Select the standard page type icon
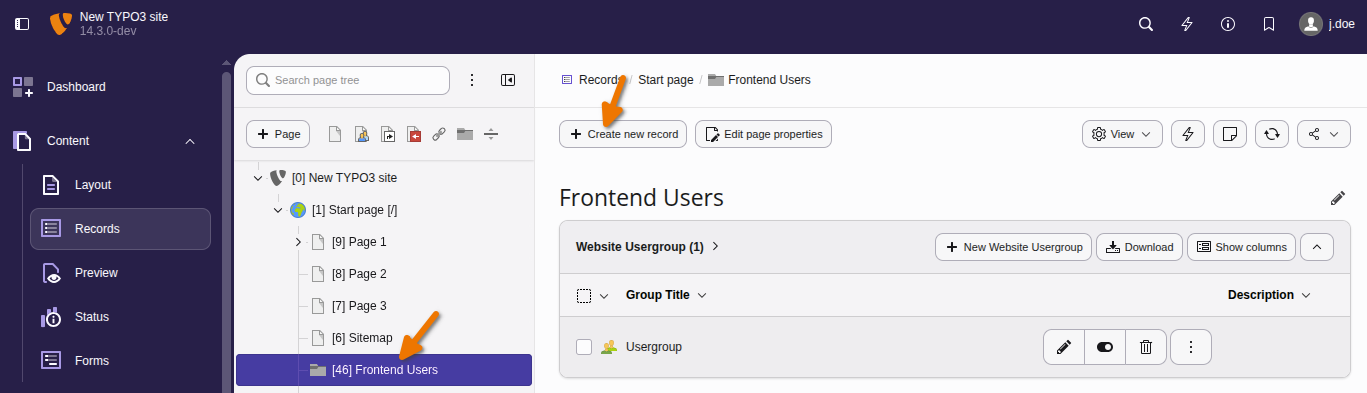This screenshot has width=1367, height=393. click(x=336, y=134)
